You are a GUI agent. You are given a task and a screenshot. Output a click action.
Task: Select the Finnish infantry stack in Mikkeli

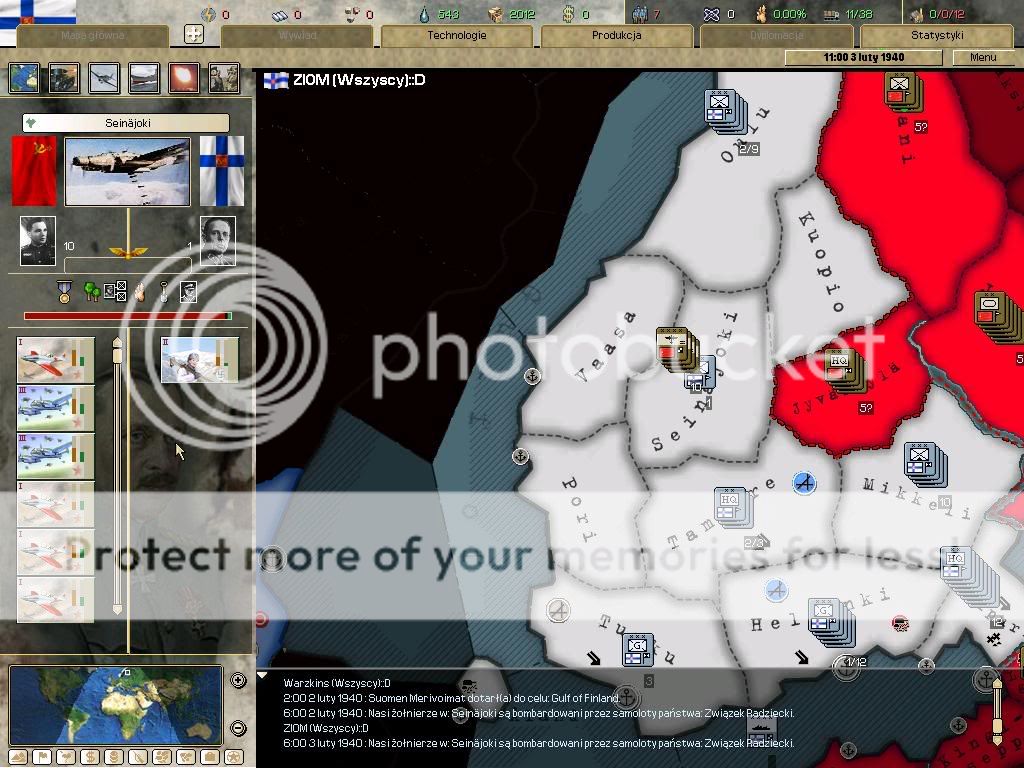click(x=925, y=464)
